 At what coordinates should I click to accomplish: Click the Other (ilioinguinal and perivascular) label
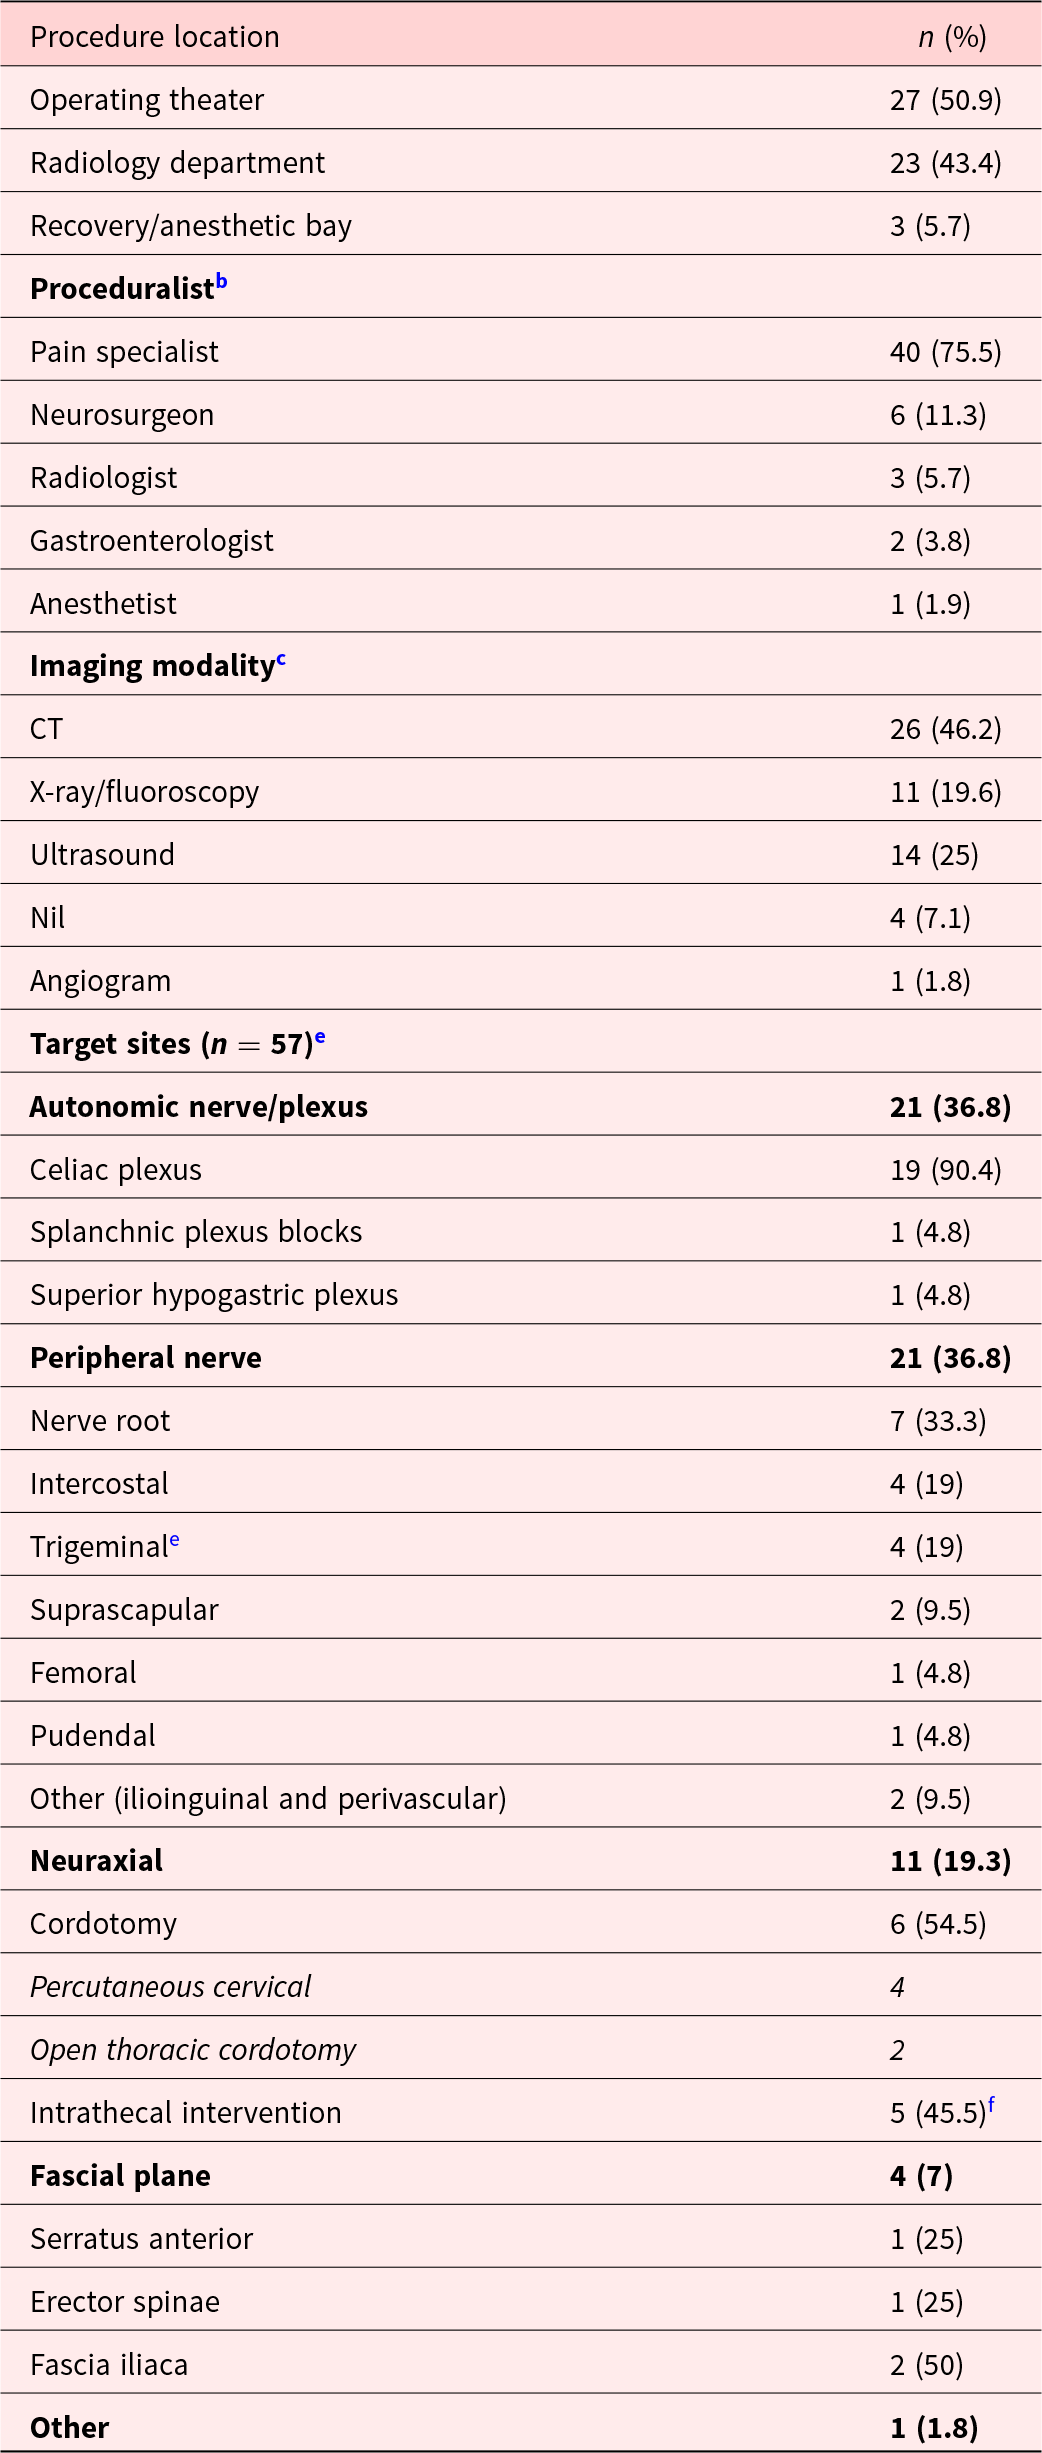[x=268, y=1799]
